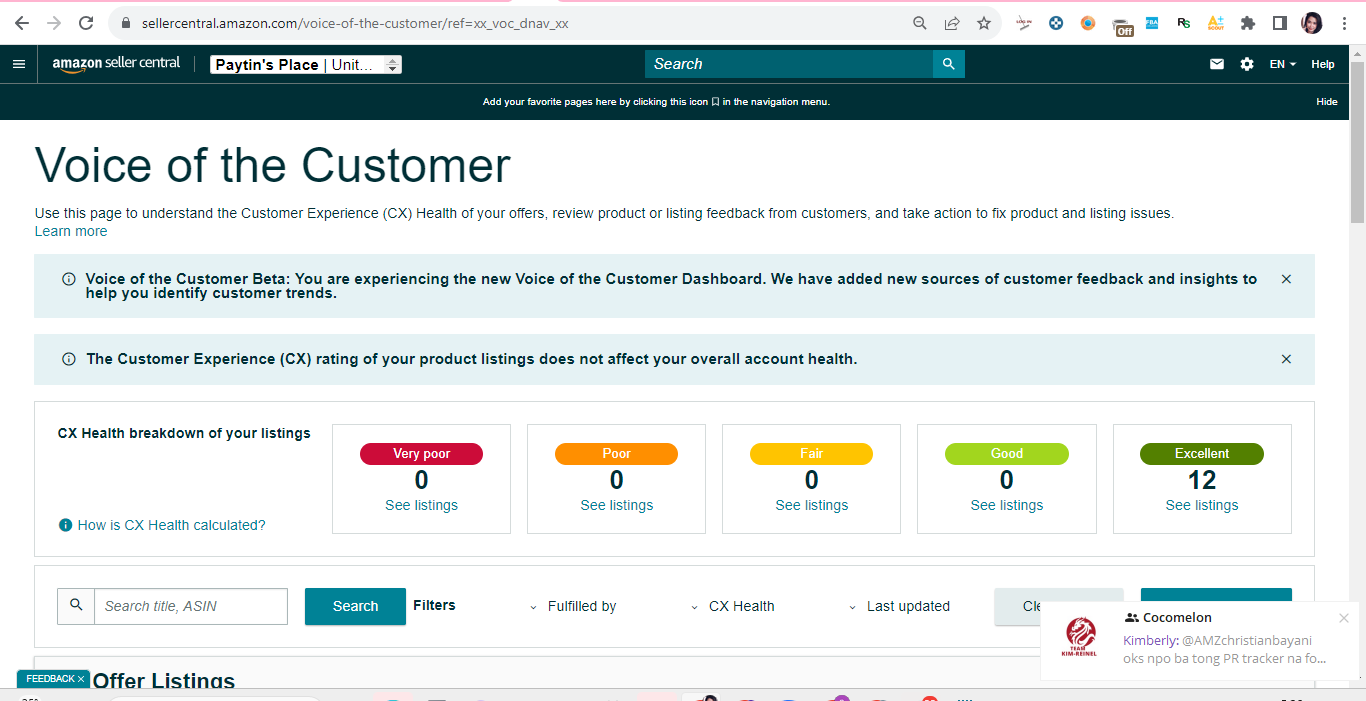
Task: Click the search magnifier button in top bar
Action: (949, 64)
